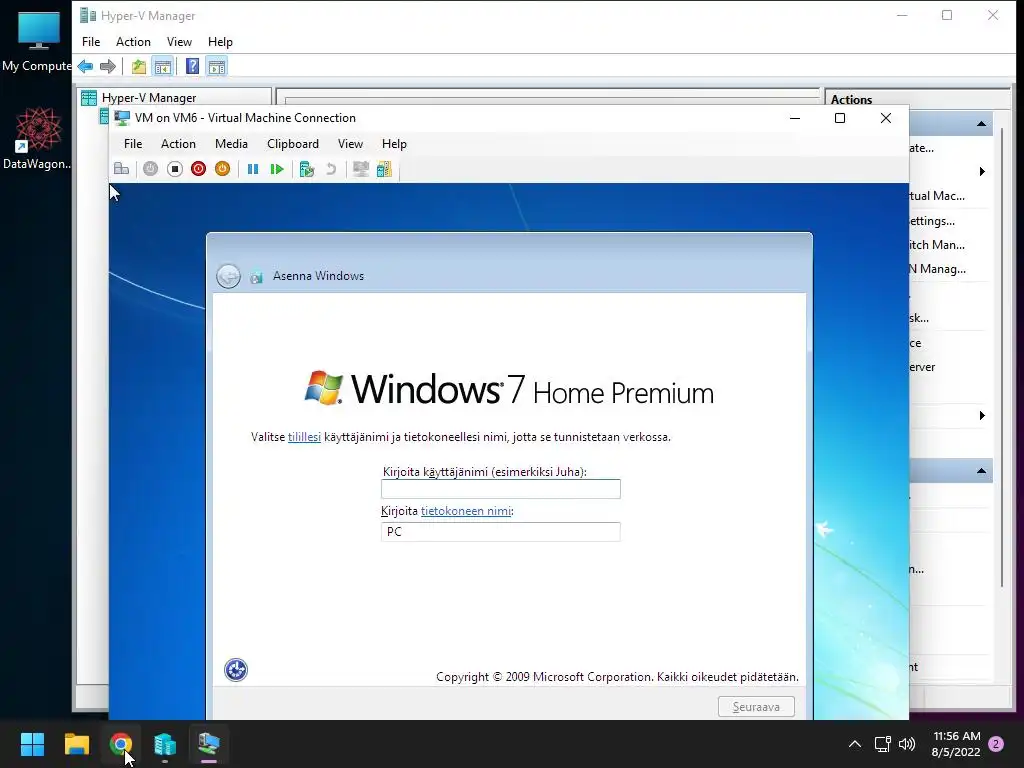Image resolution: width=1024 pixels, height=768 pixels.
Task: Open Action menu in Hyper-V Manager
Action: click(x=133, y=42)
